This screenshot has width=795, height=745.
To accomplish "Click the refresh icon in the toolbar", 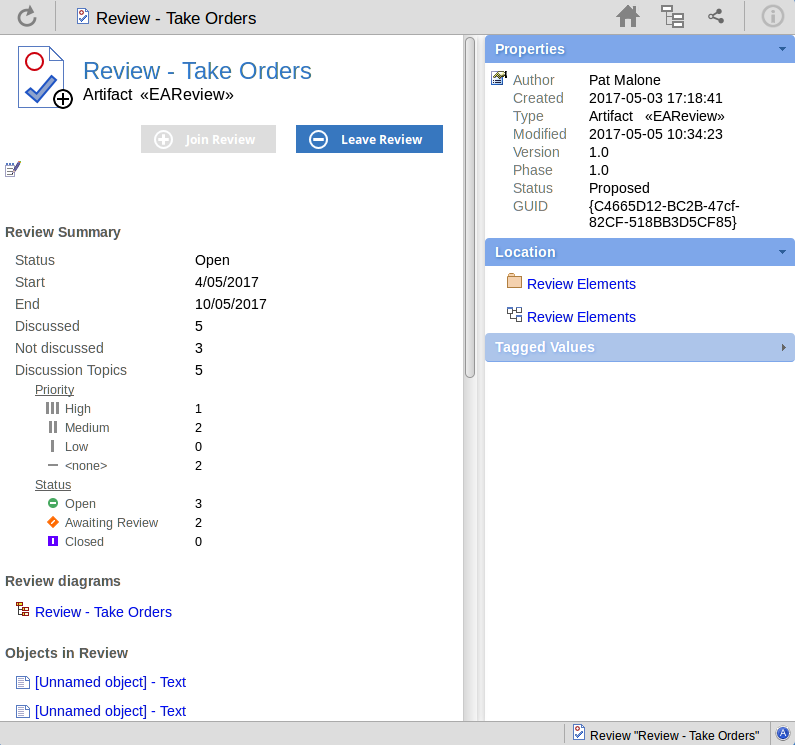I will click(x=27, y=17).
